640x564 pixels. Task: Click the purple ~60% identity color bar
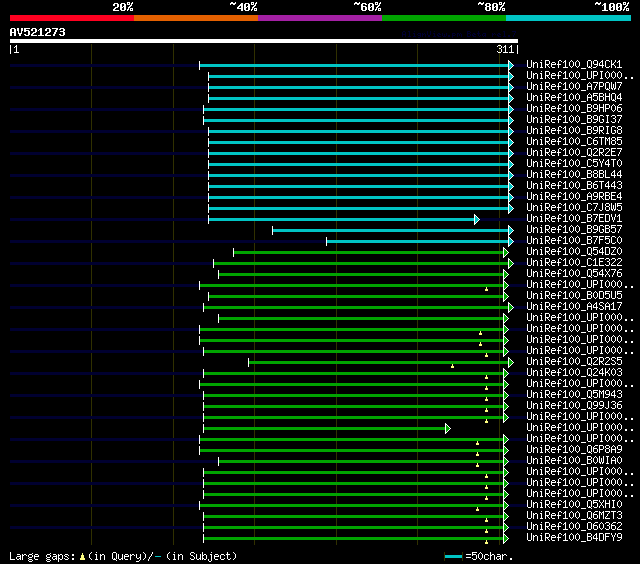point(320,18)
